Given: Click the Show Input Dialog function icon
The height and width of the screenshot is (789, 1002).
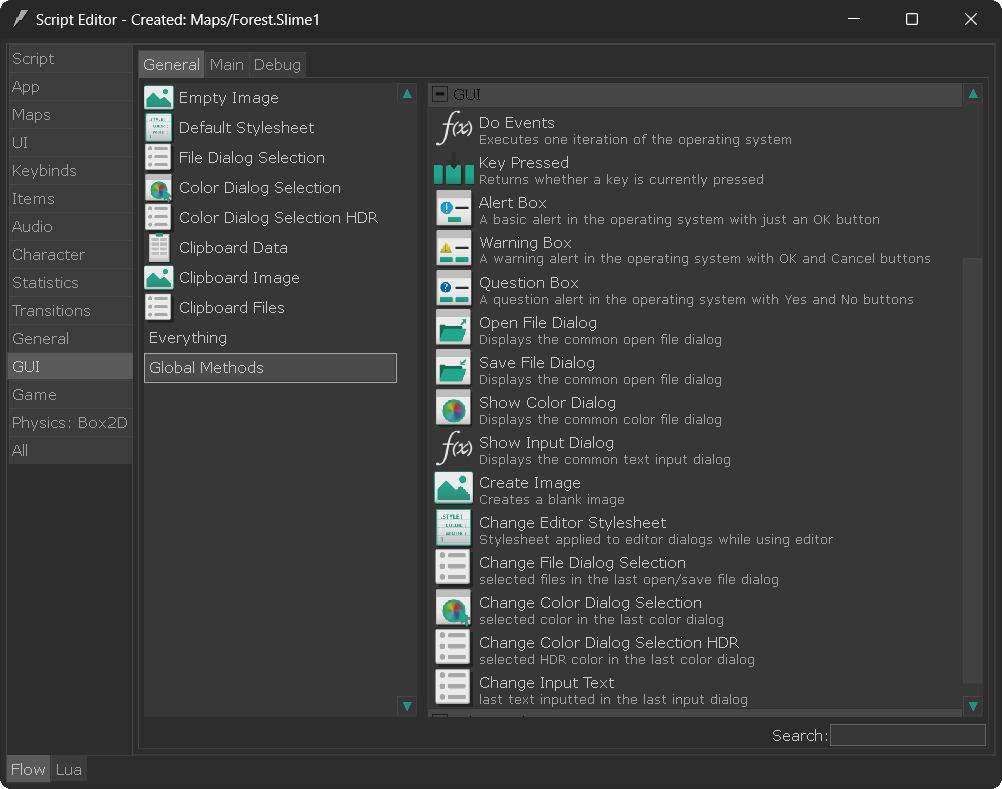Looking at the screenshot, I should tap(453, 448).
